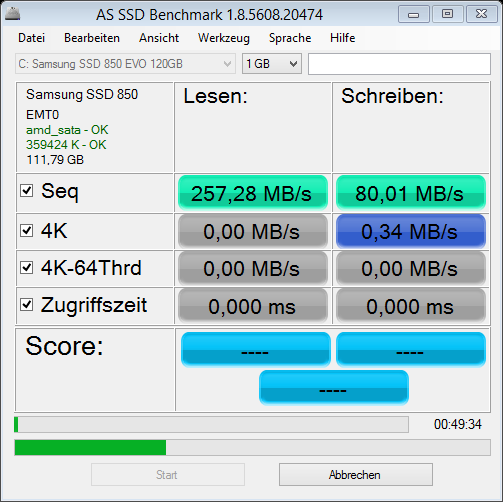Click the Lesen column header

click(215, 96)
